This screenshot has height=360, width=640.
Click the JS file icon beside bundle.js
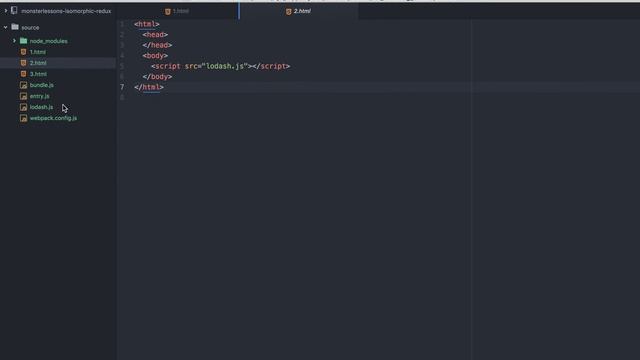tap(24, 85)
